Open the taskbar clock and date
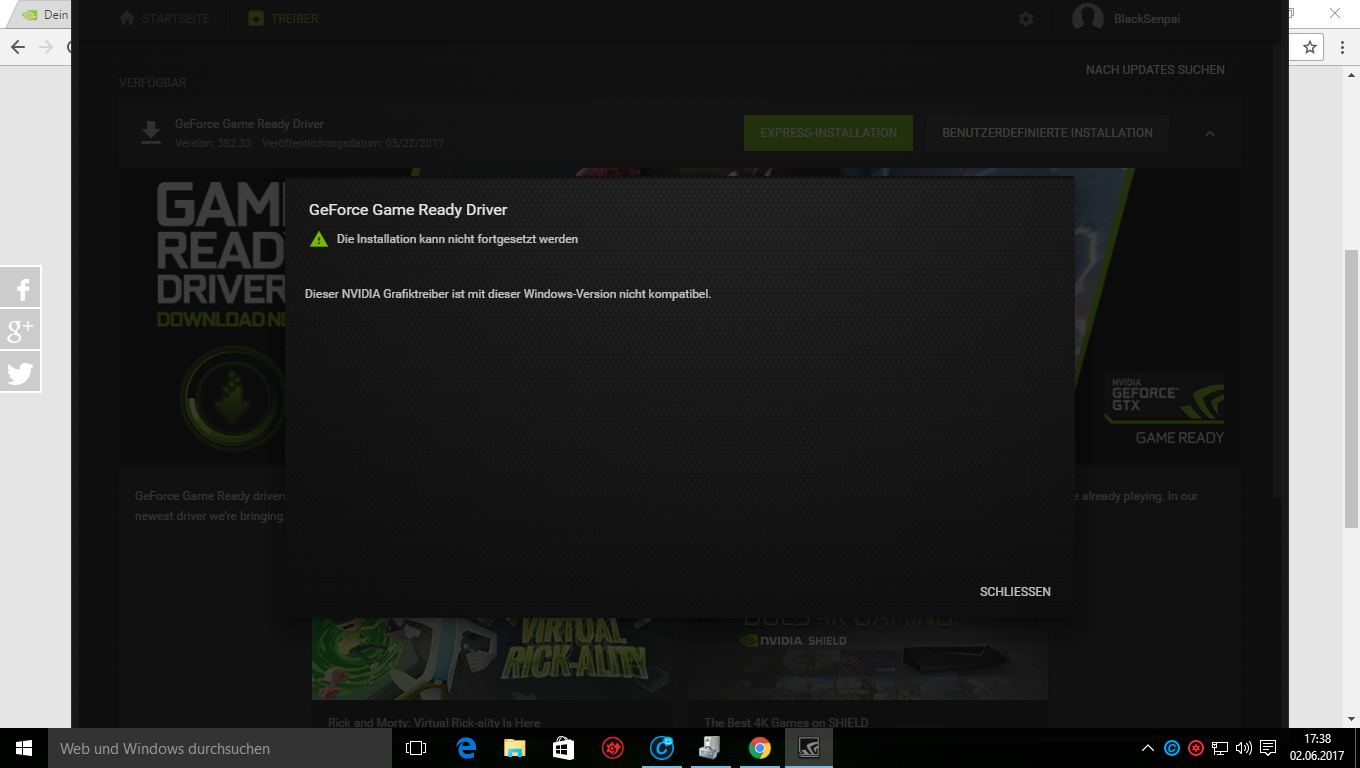The width and height of the screenshot is (1360, 768). click(x=1316, y=748)
